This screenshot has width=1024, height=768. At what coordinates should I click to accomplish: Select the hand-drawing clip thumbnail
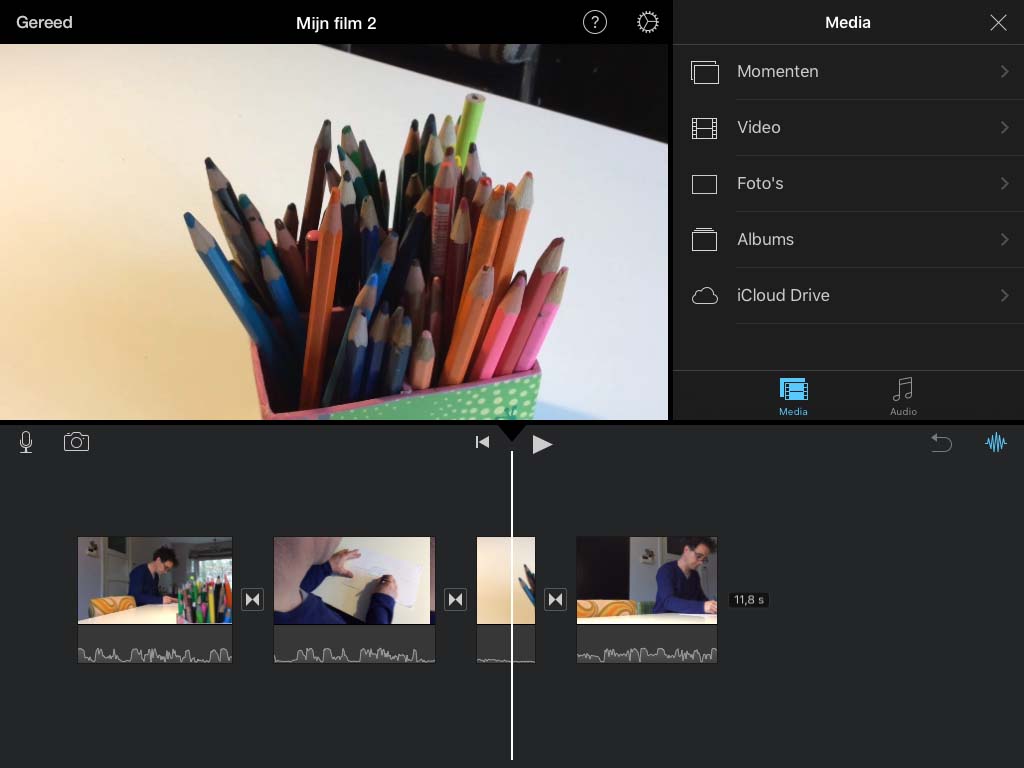point(354,580)
